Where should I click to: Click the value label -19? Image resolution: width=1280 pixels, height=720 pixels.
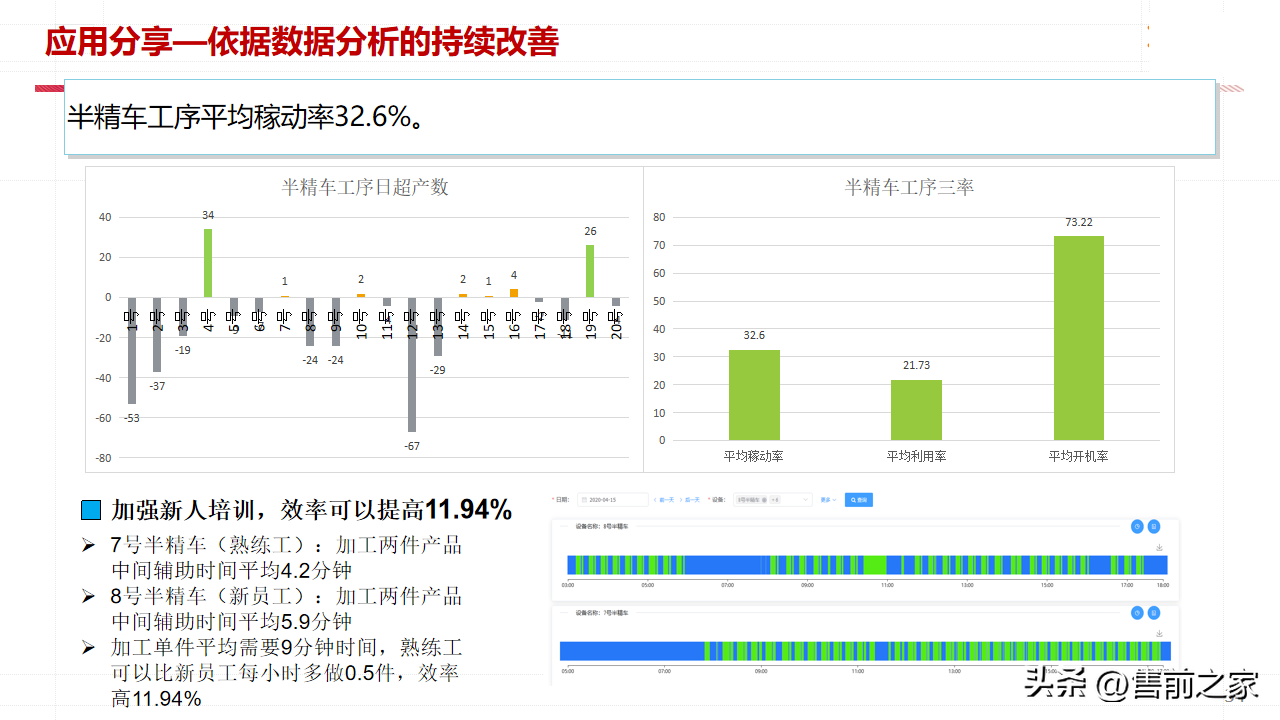pyautogui.click(x=182, y=350)
